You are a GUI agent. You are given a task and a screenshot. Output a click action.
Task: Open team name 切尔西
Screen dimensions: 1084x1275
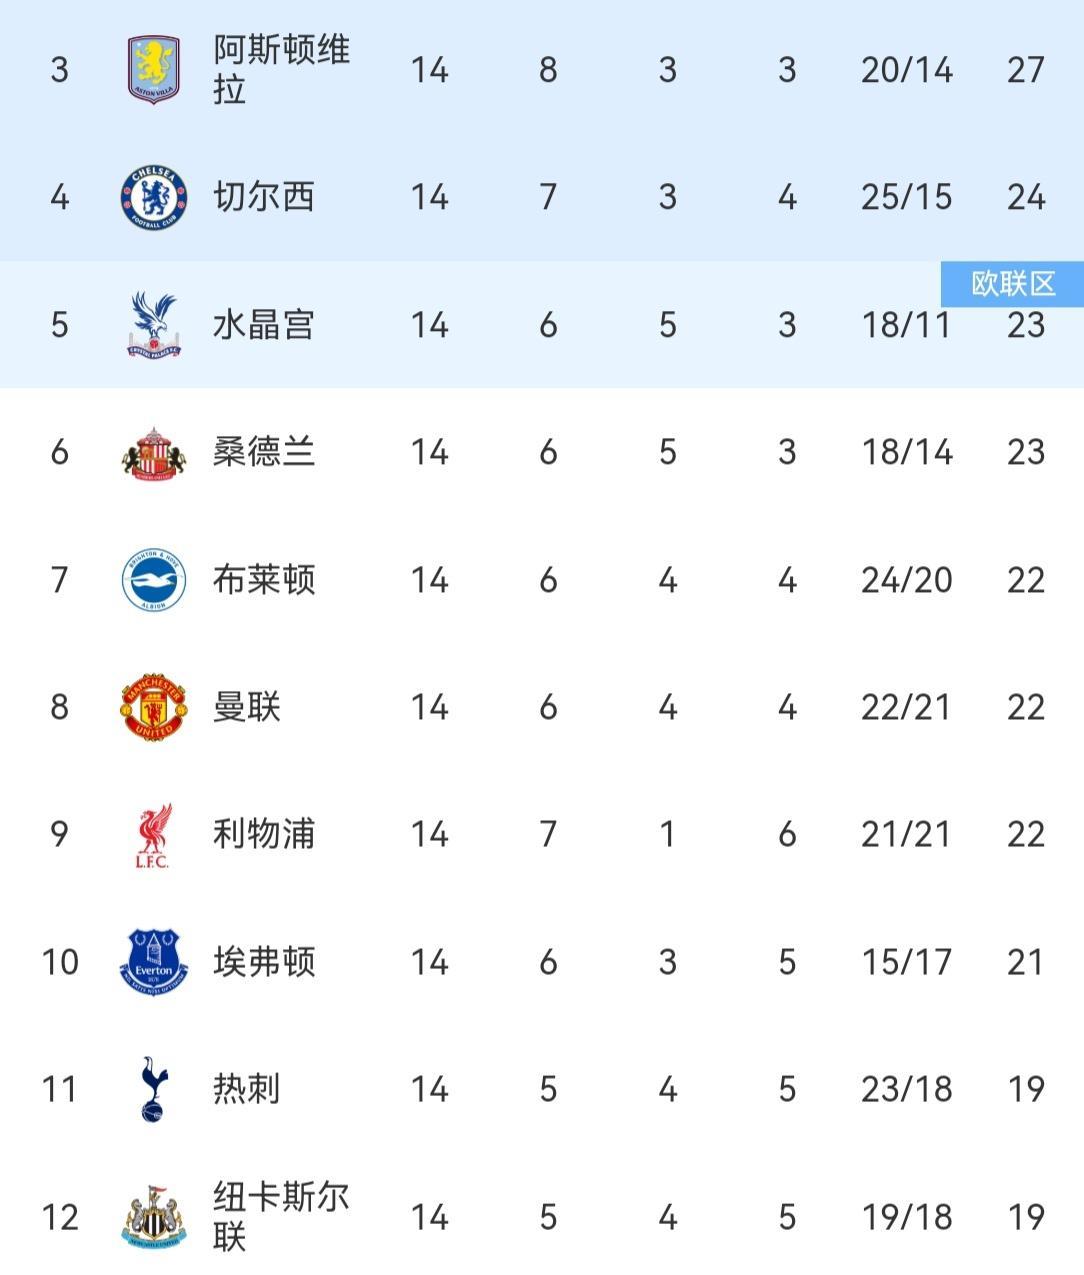coord(264,197)
